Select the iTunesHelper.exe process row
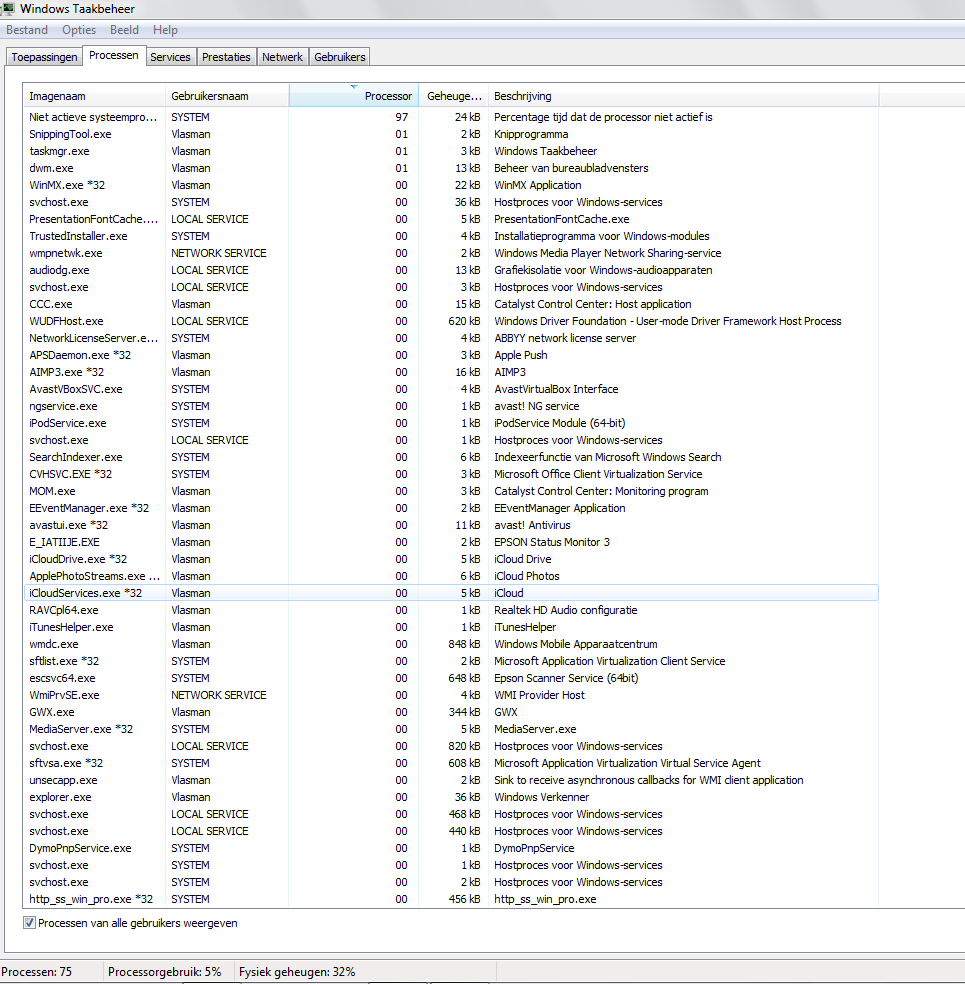 71,627
